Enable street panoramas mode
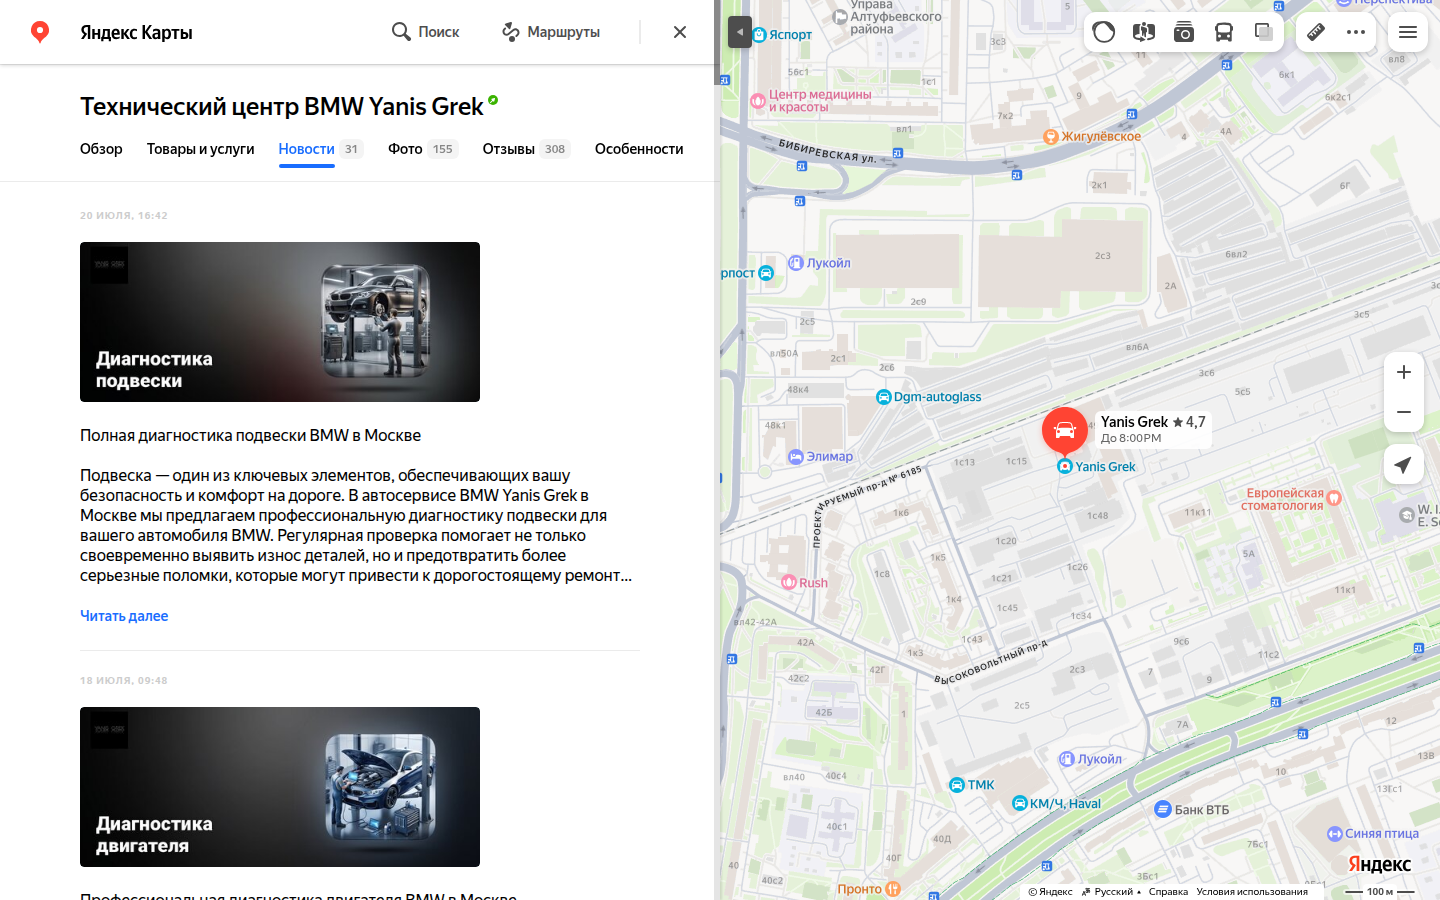Screen dimensions: 1440x900 click(1144, 32)
